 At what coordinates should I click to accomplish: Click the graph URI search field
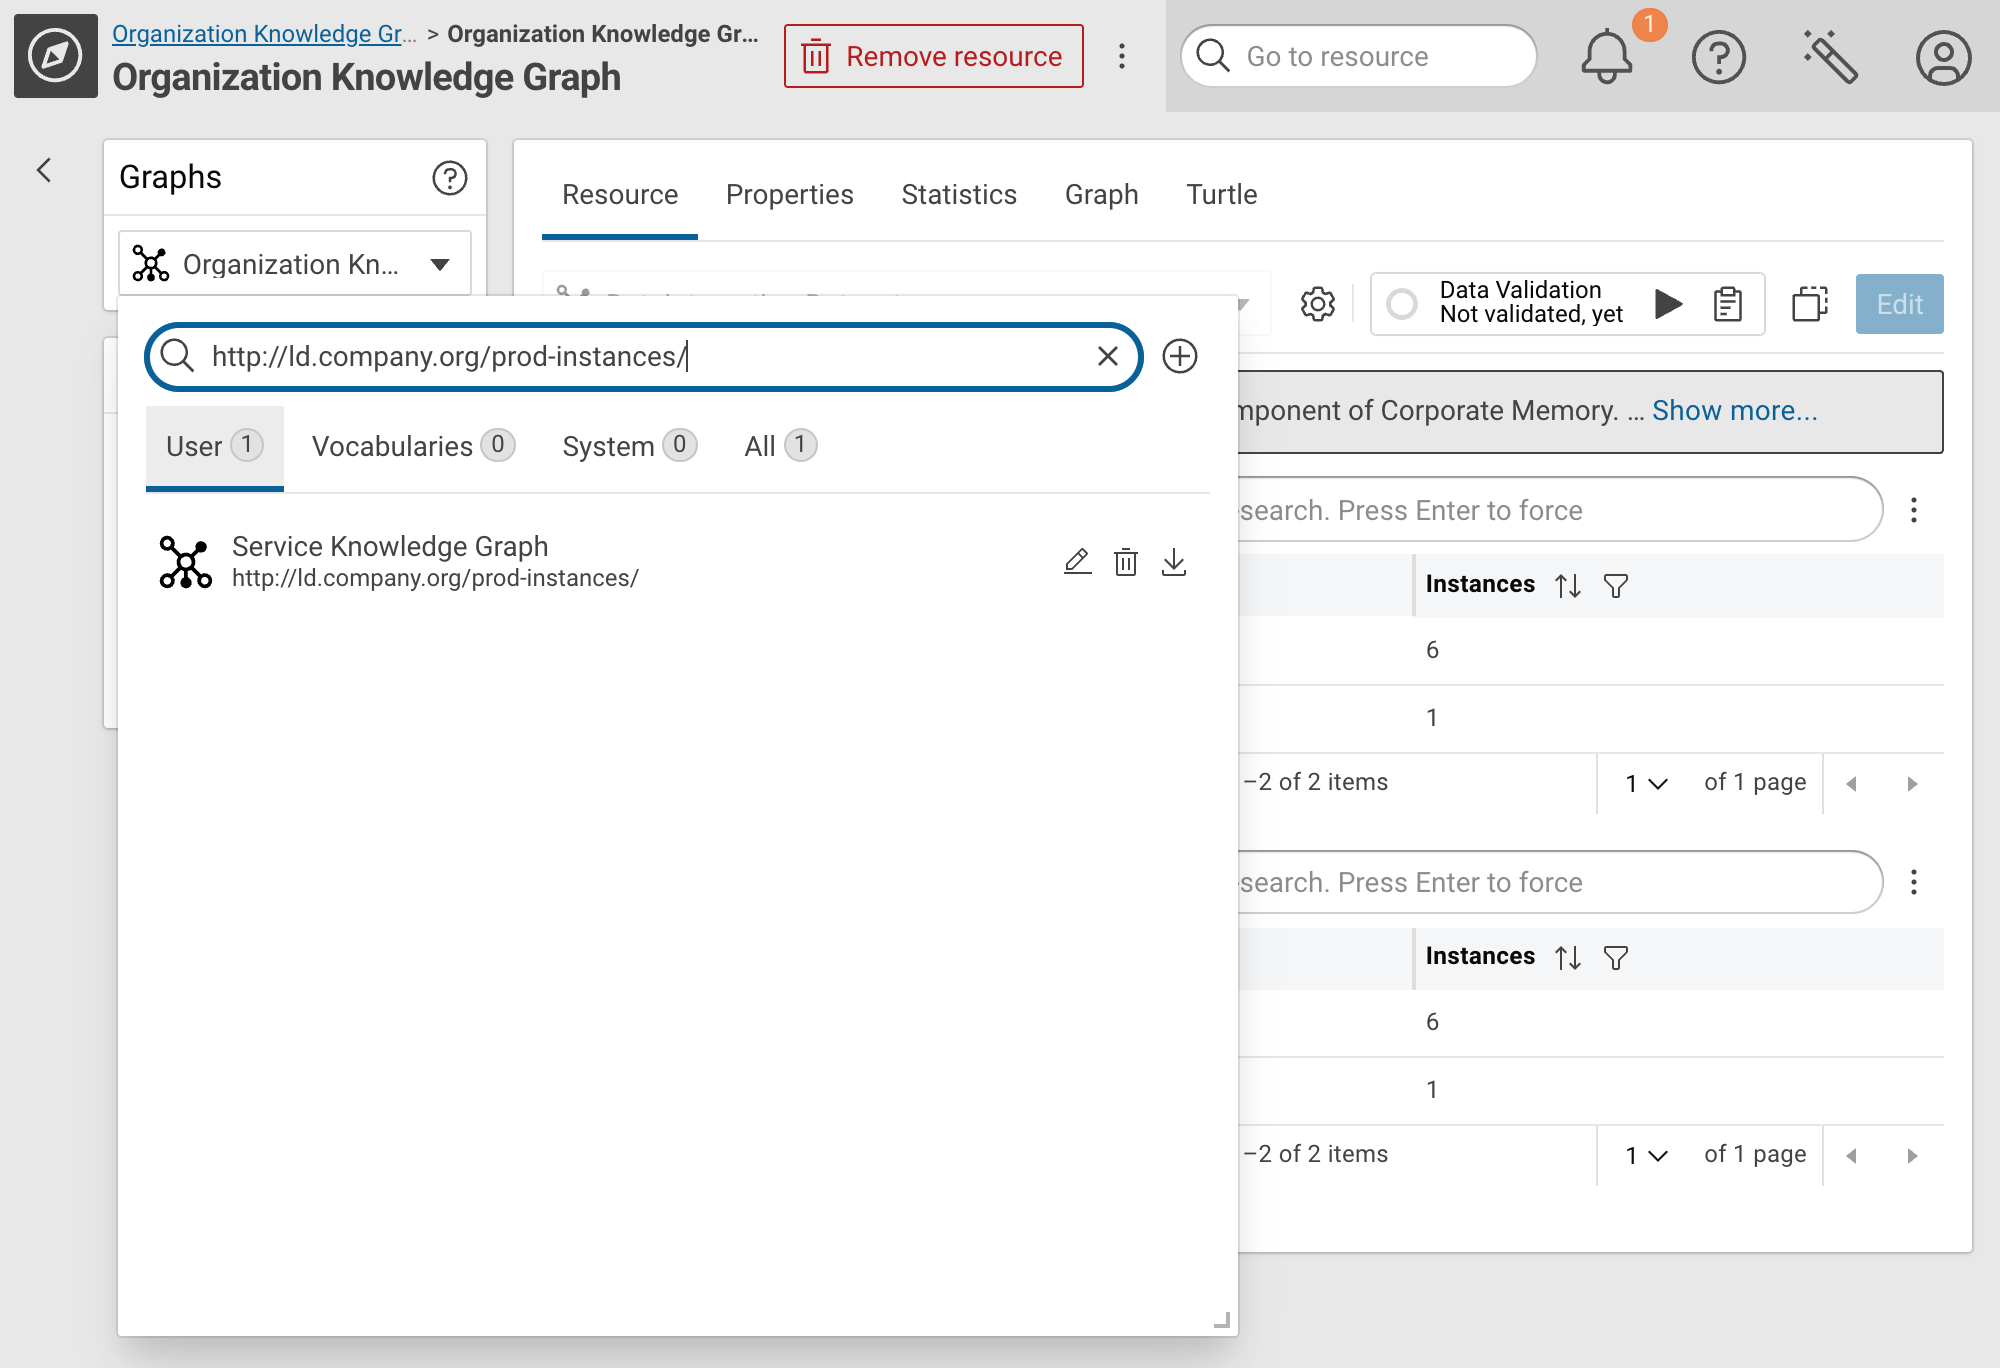tap(644, 356)
